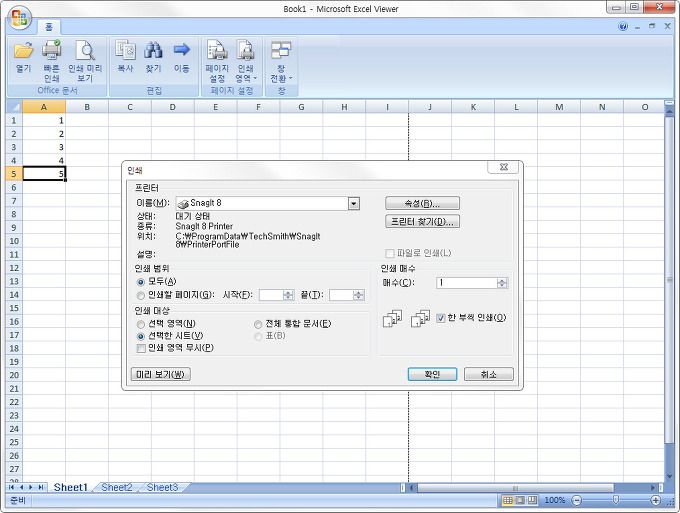The height and width of the screenshot is (513, 680).
Task: Click the Office button orb
Action: pos(20,19)
